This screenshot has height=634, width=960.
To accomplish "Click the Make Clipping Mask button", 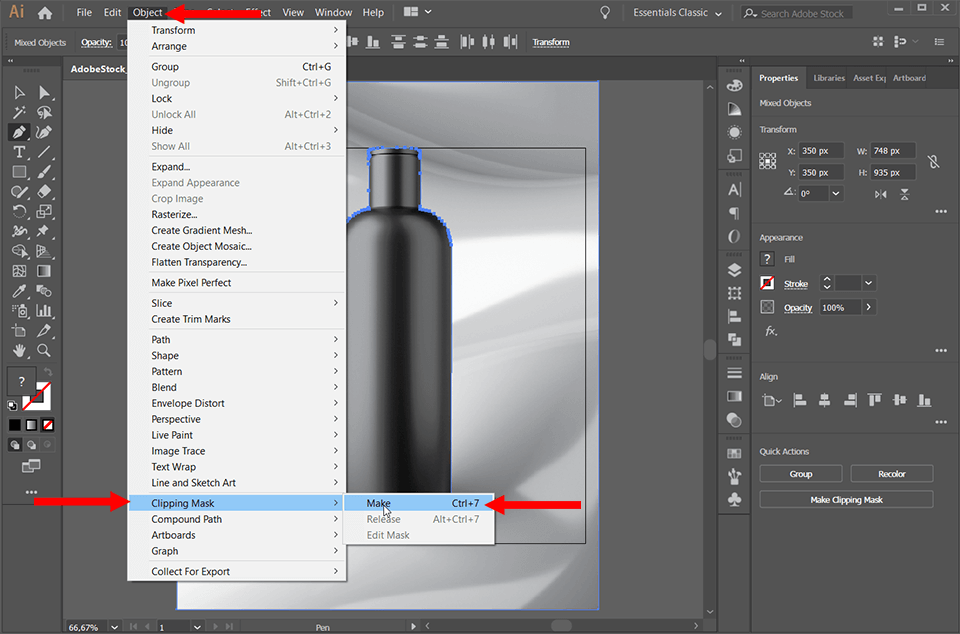I will coord(846,499).
